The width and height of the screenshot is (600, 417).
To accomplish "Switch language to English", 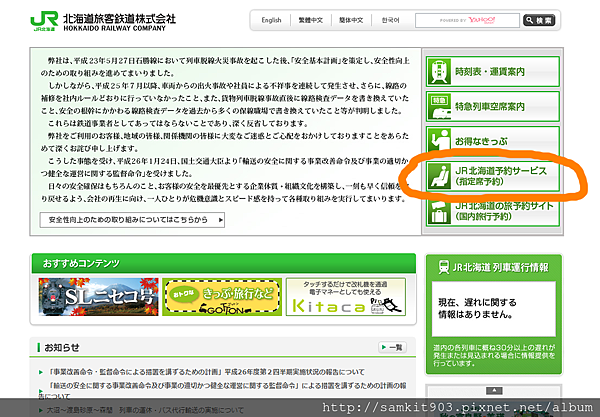I will pos(271,20).
